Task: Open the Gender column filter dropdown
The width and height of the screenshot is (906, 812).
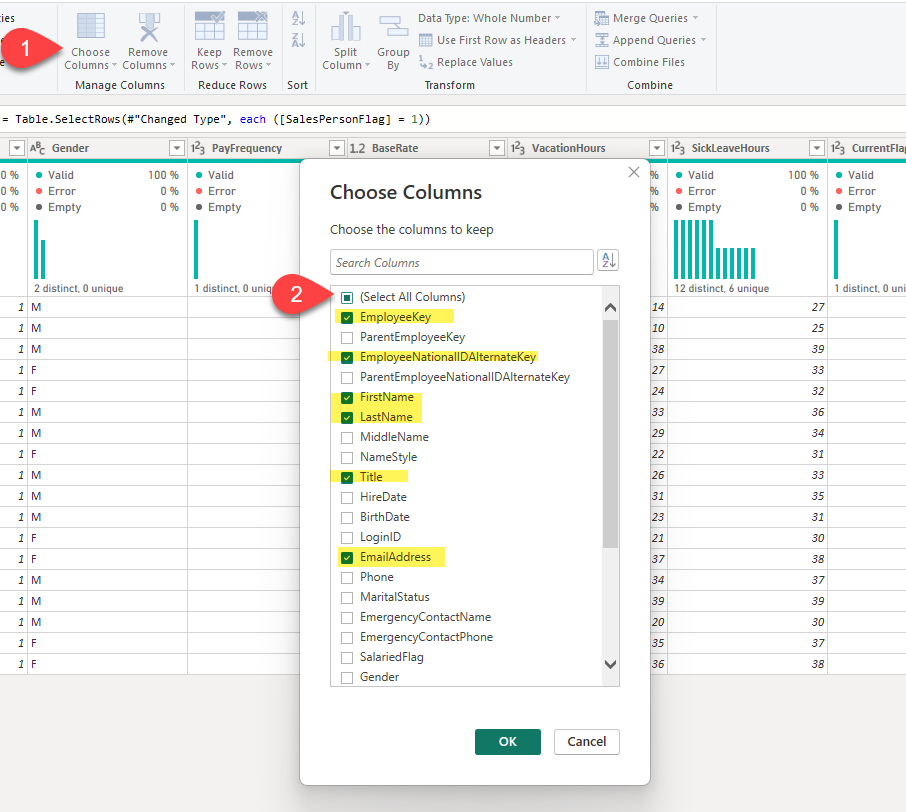Action: [x=176, y=148]
